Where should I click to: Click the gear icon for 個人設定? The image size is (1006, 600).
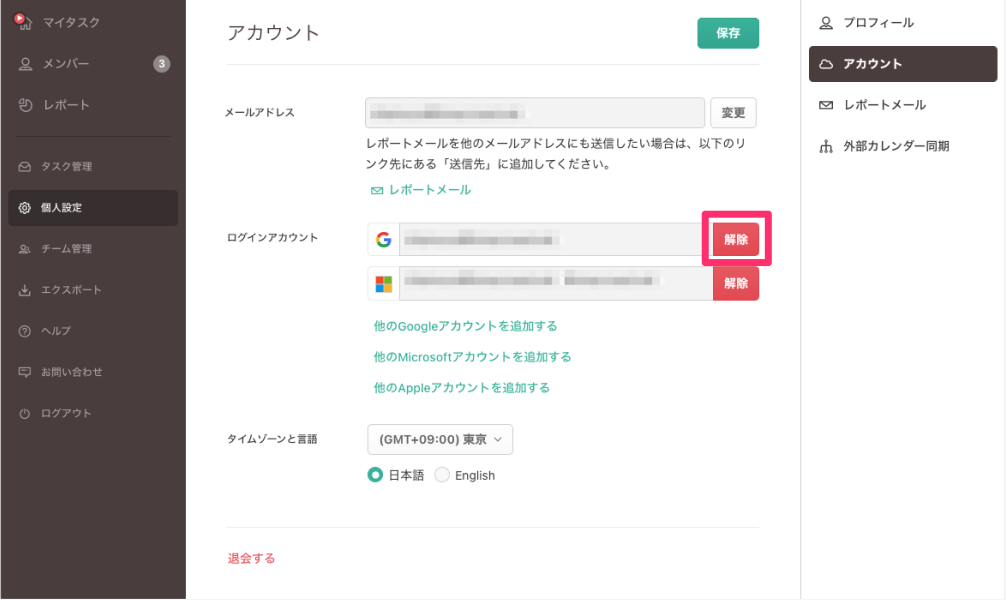pyautogui.click(x=25, y=208)
